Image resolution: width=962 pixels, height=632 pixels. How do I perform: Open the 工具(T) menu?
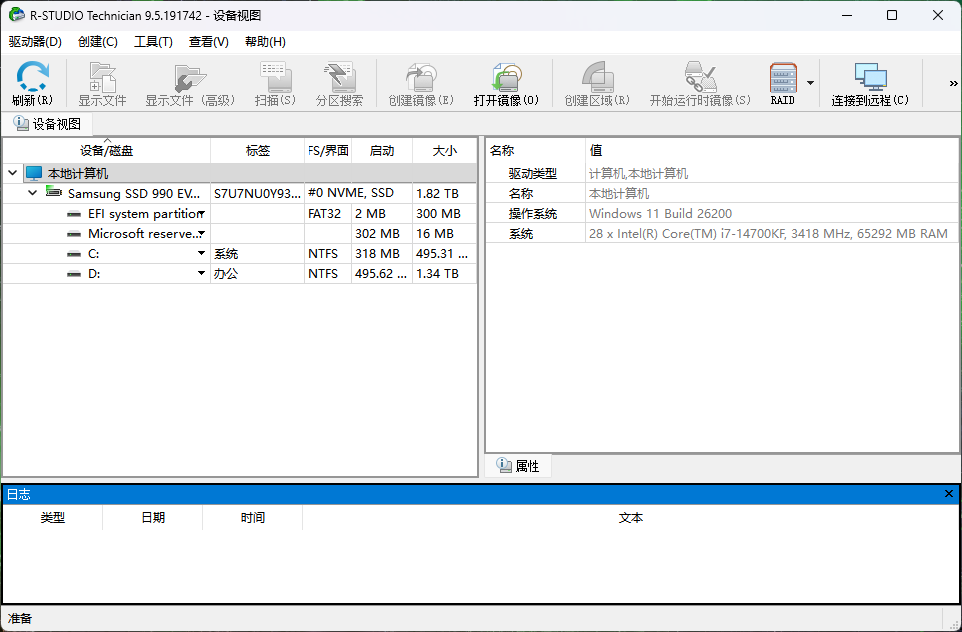pos(153,42)
